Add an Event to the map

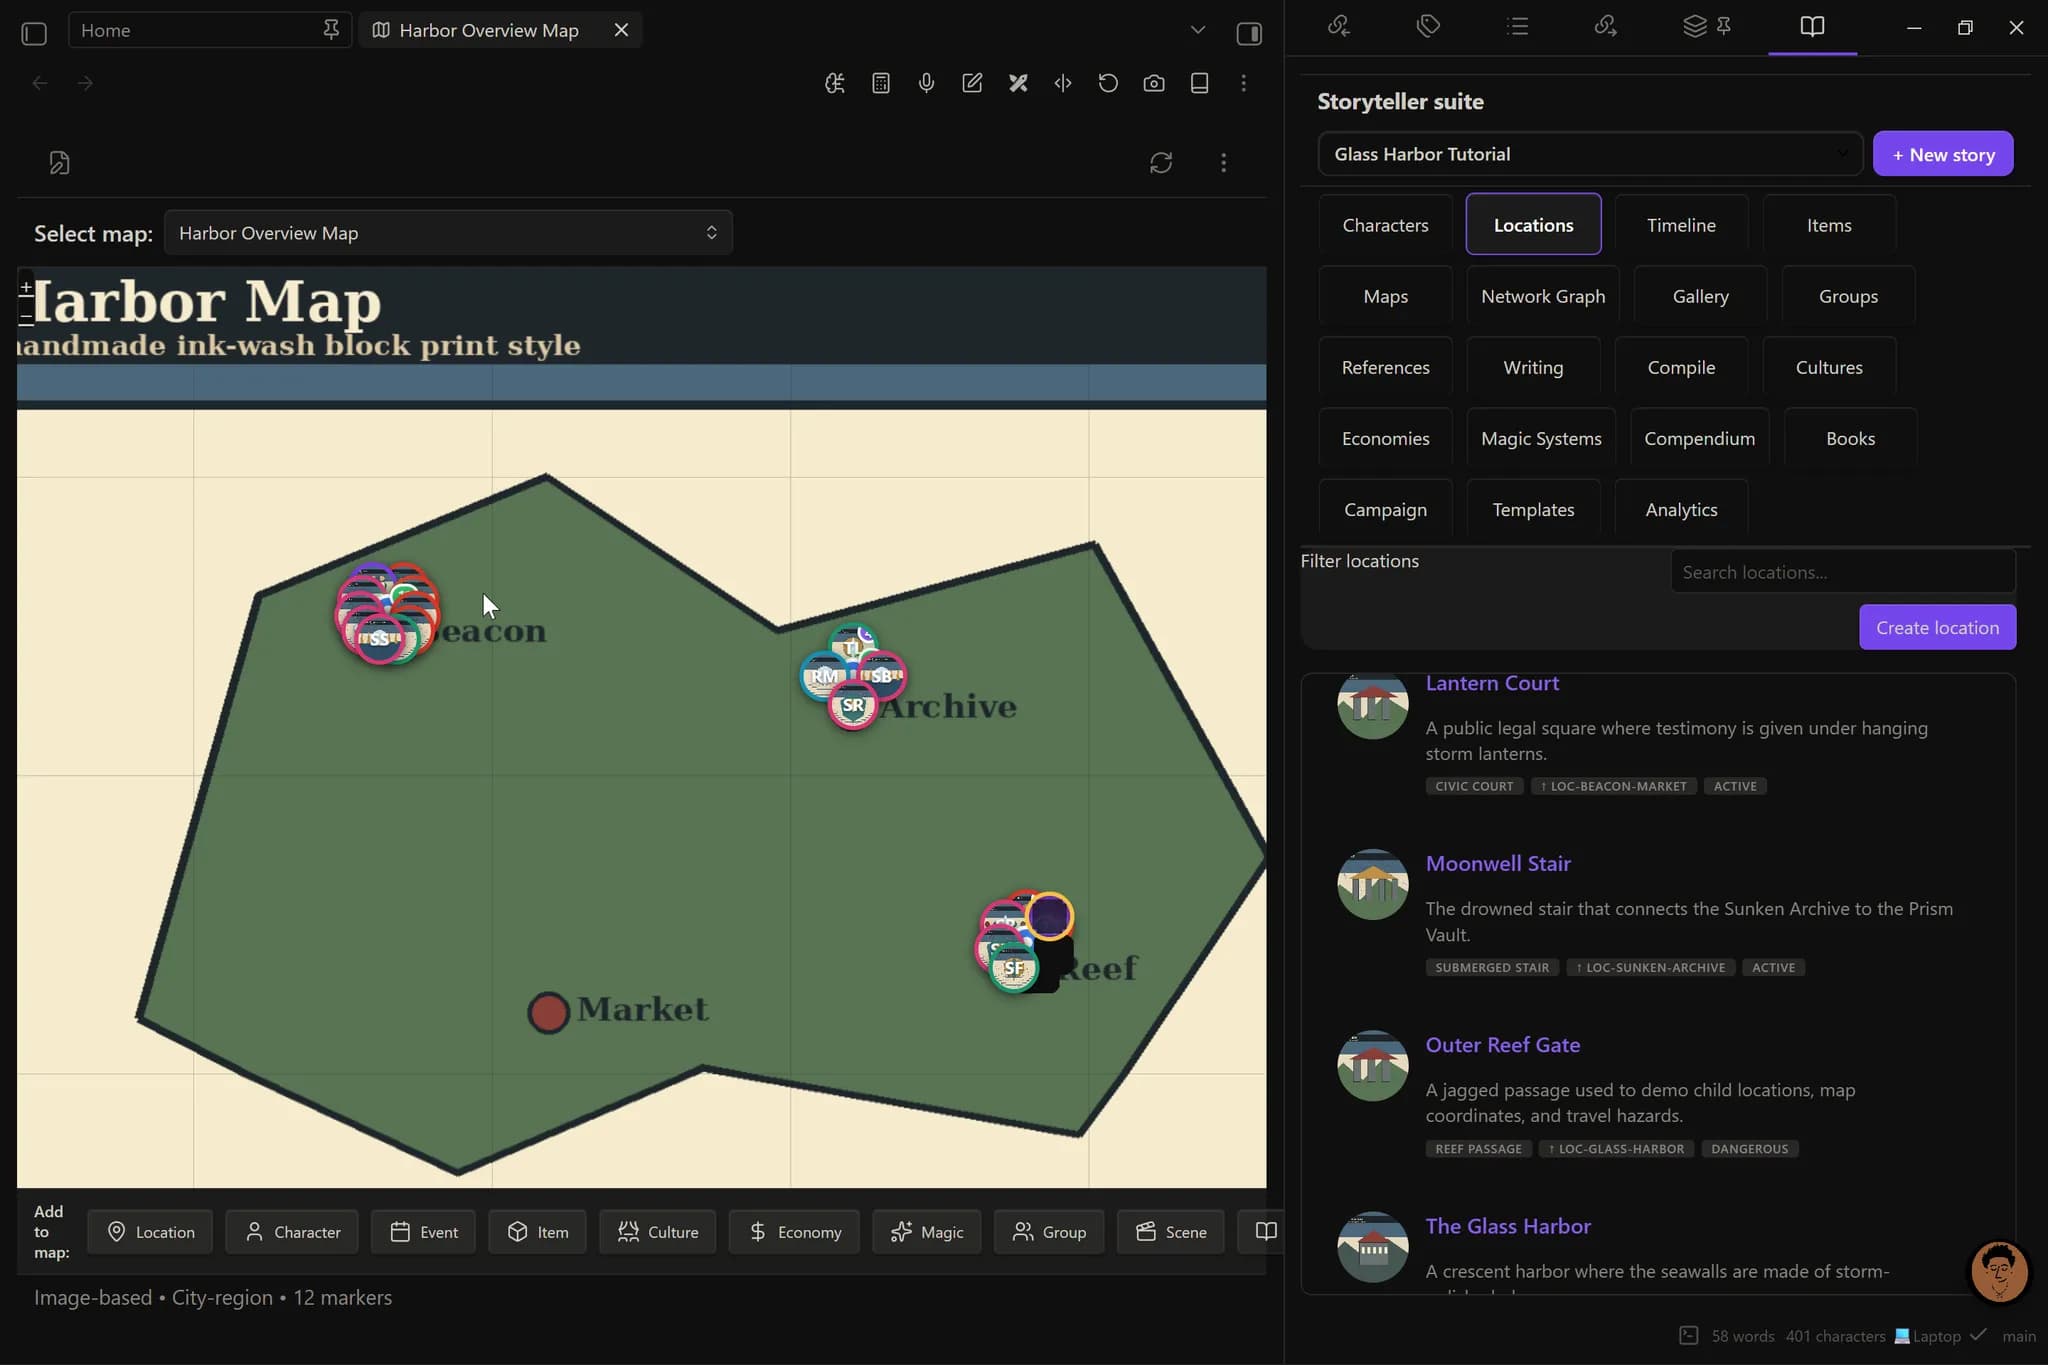click(x=424, y=1231)
